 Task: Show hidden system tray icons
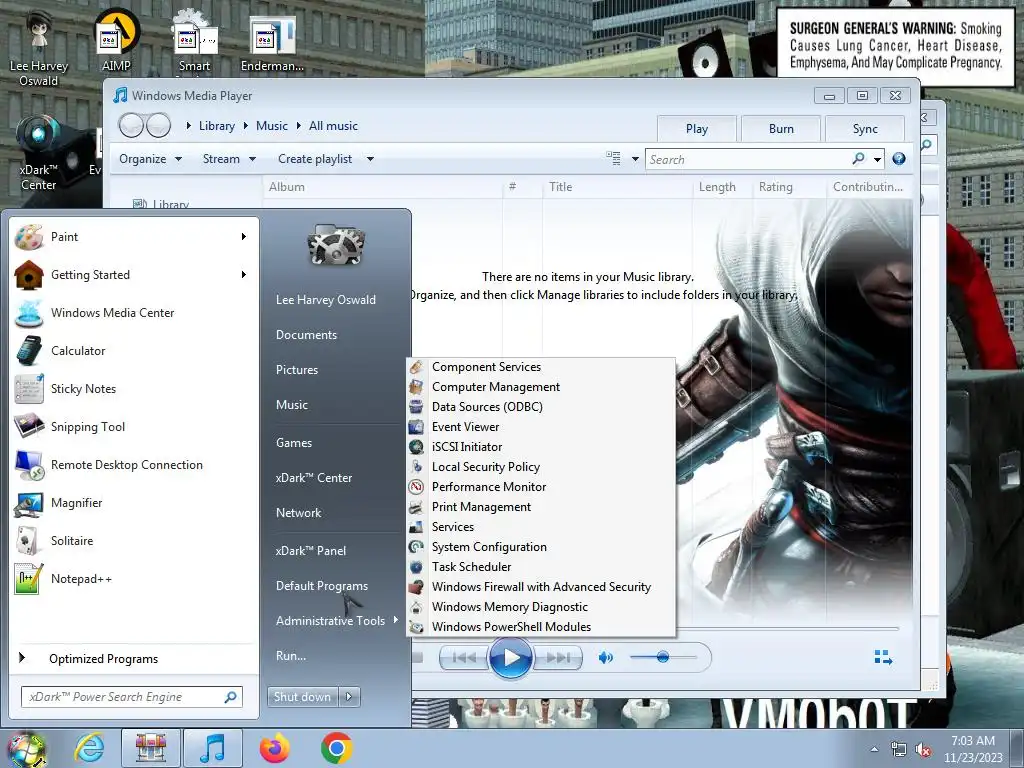(x=874, y=749)
